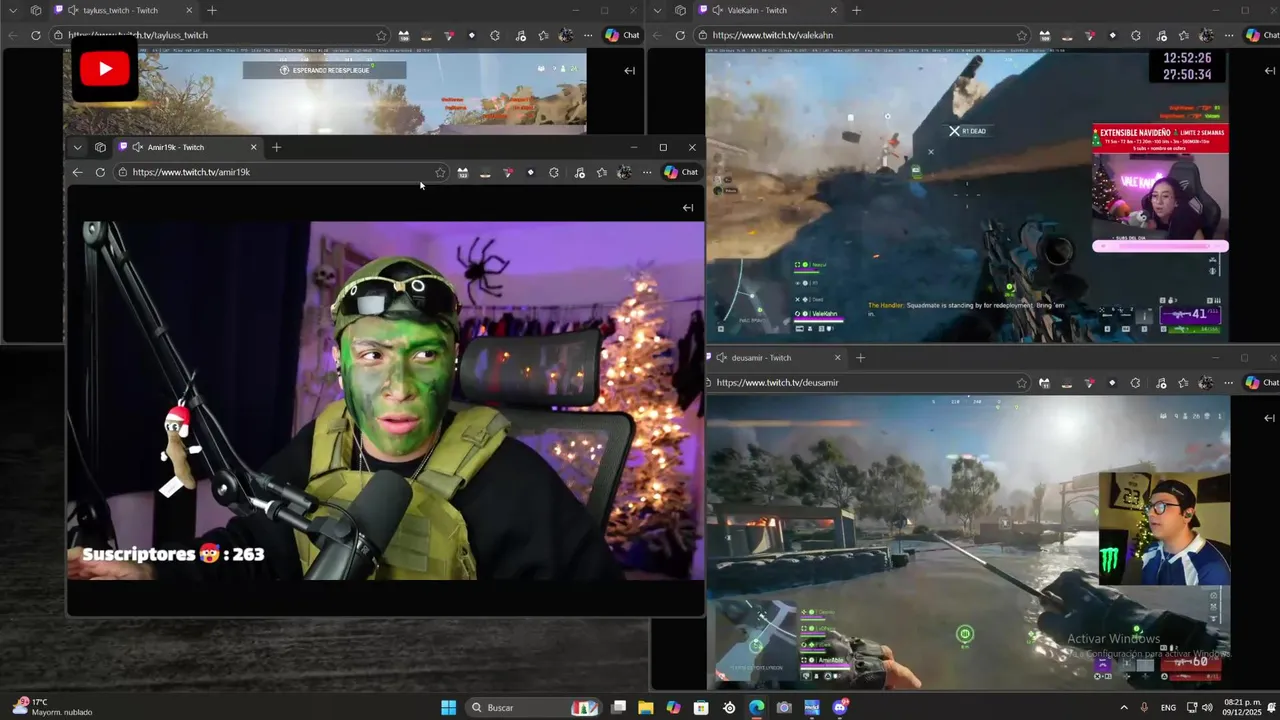Open File Explorer from the taskbar
This screenshot has height=720, width=1280.
tap(646, 707)
